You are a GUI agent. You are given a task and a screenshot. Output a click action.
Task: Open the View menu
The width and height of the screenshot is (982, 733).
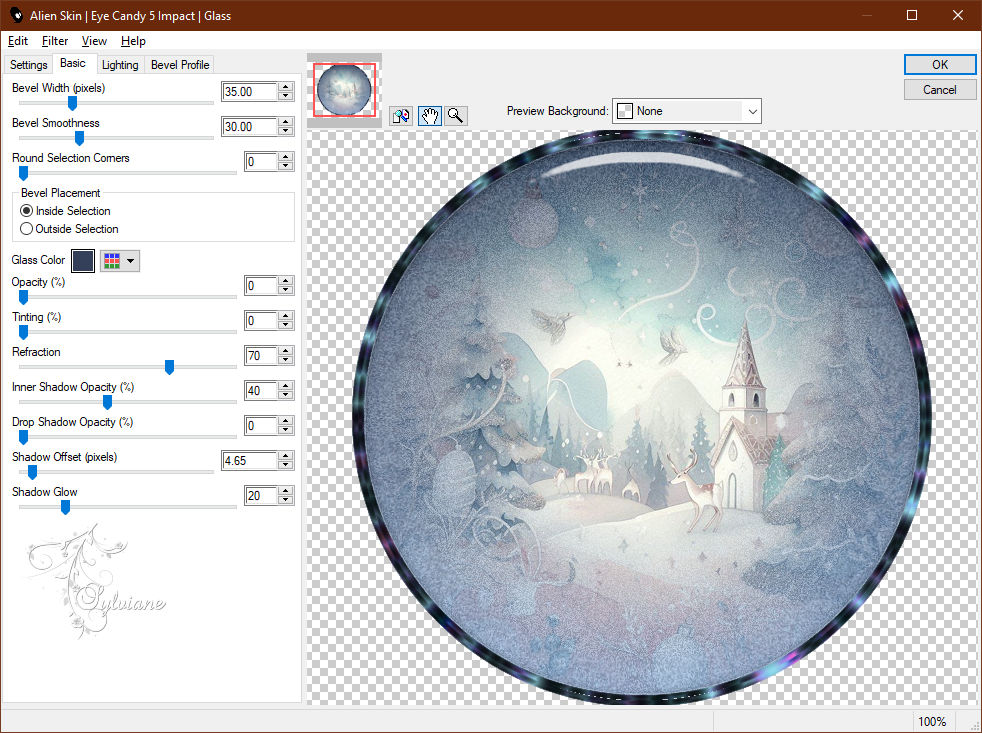pos(94,41)
